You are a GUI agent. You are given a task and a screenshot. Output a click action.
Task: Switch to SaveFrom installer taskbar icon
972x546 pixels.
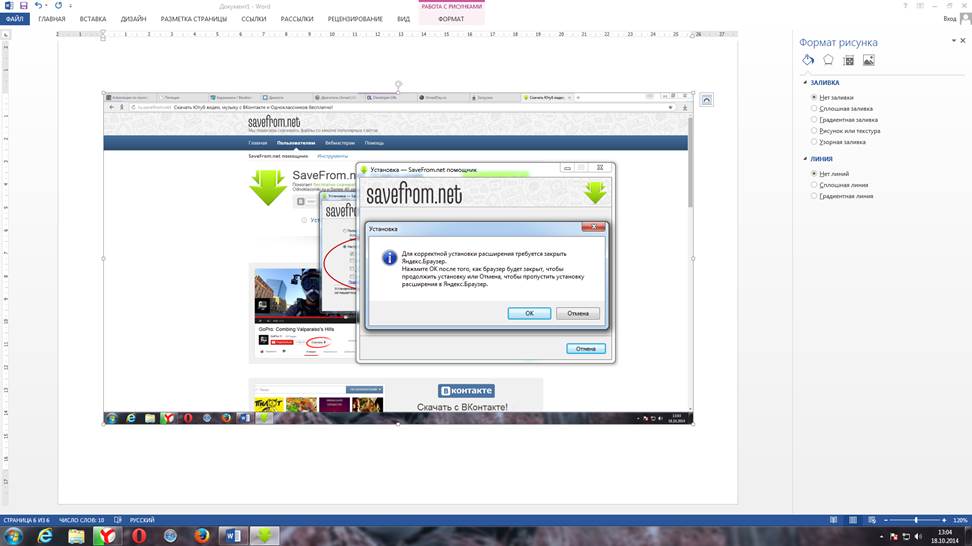point(265,536)
